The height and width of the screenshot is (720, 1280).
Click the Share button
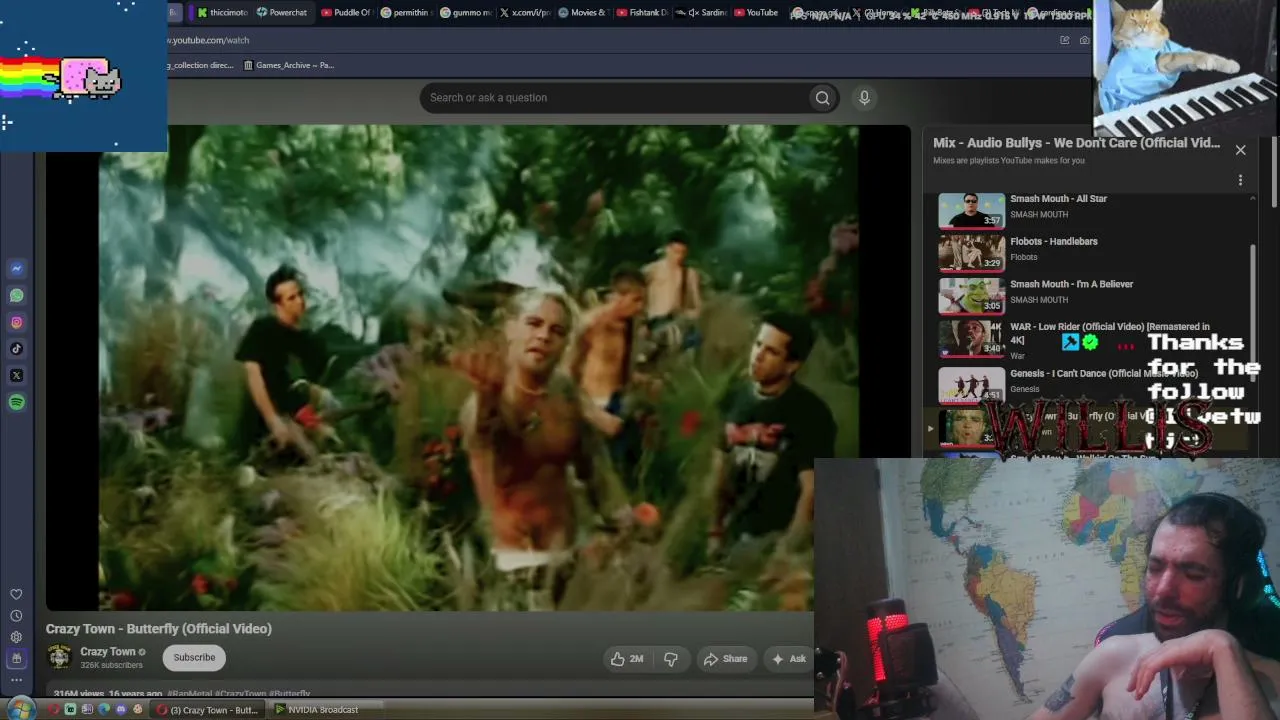(725, 658)
